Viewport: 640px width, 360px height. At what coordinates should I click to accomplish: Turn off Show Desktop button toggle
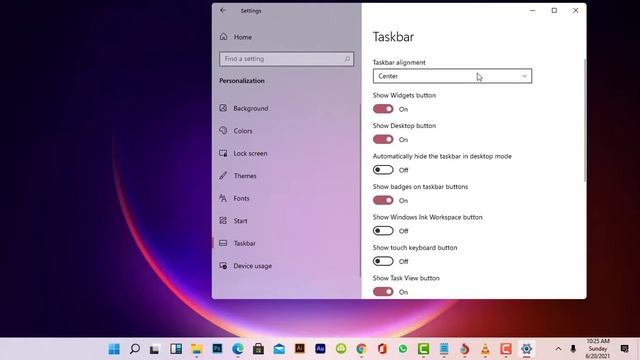click(x=383, y=140)
